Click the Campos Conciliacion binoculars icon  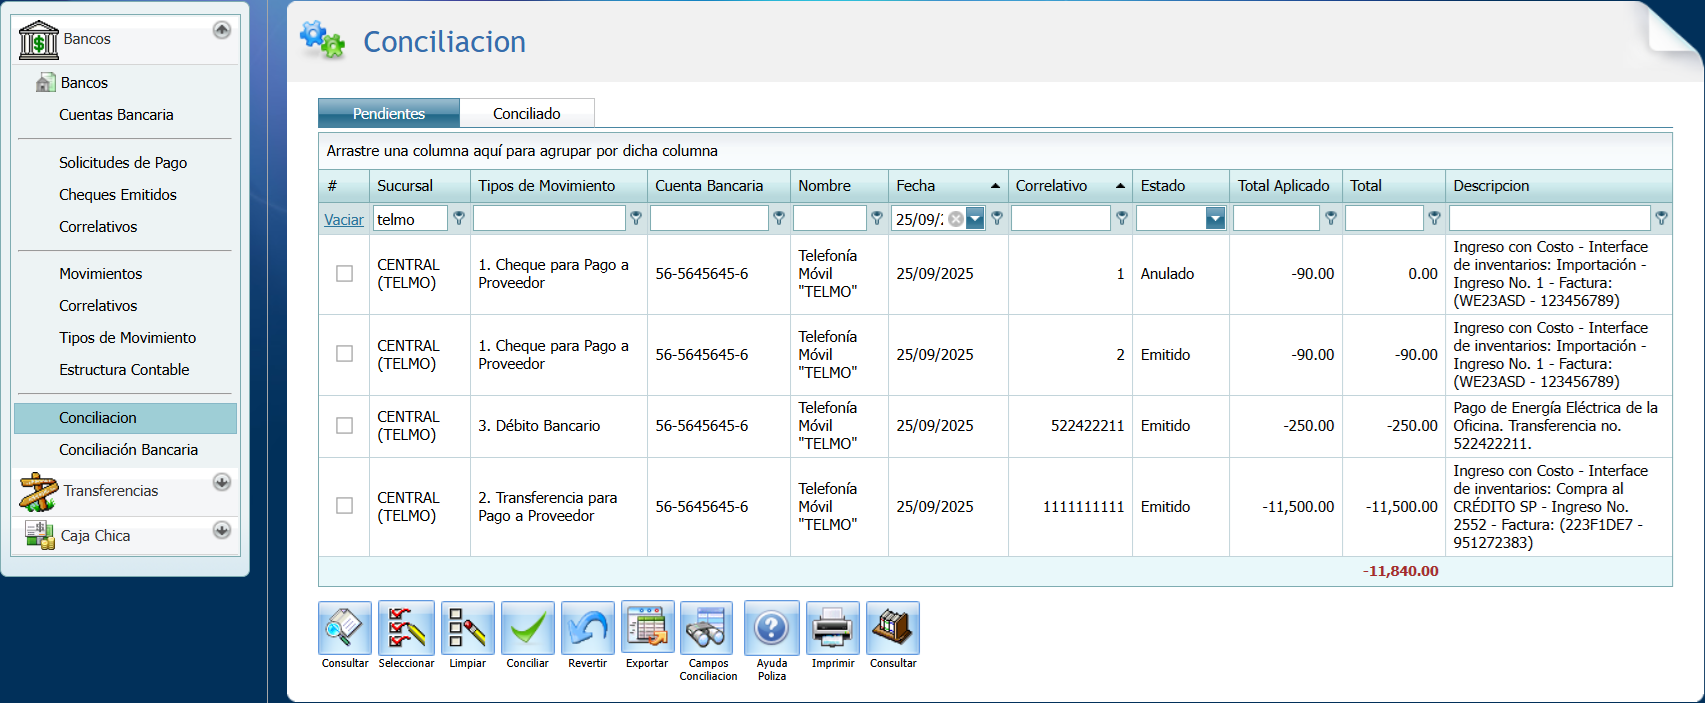(x=707, y=628)
